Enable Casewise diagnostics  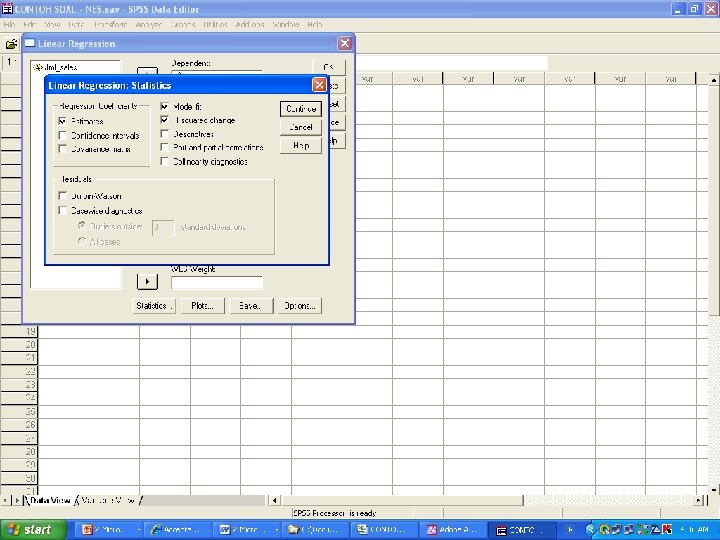62,210
